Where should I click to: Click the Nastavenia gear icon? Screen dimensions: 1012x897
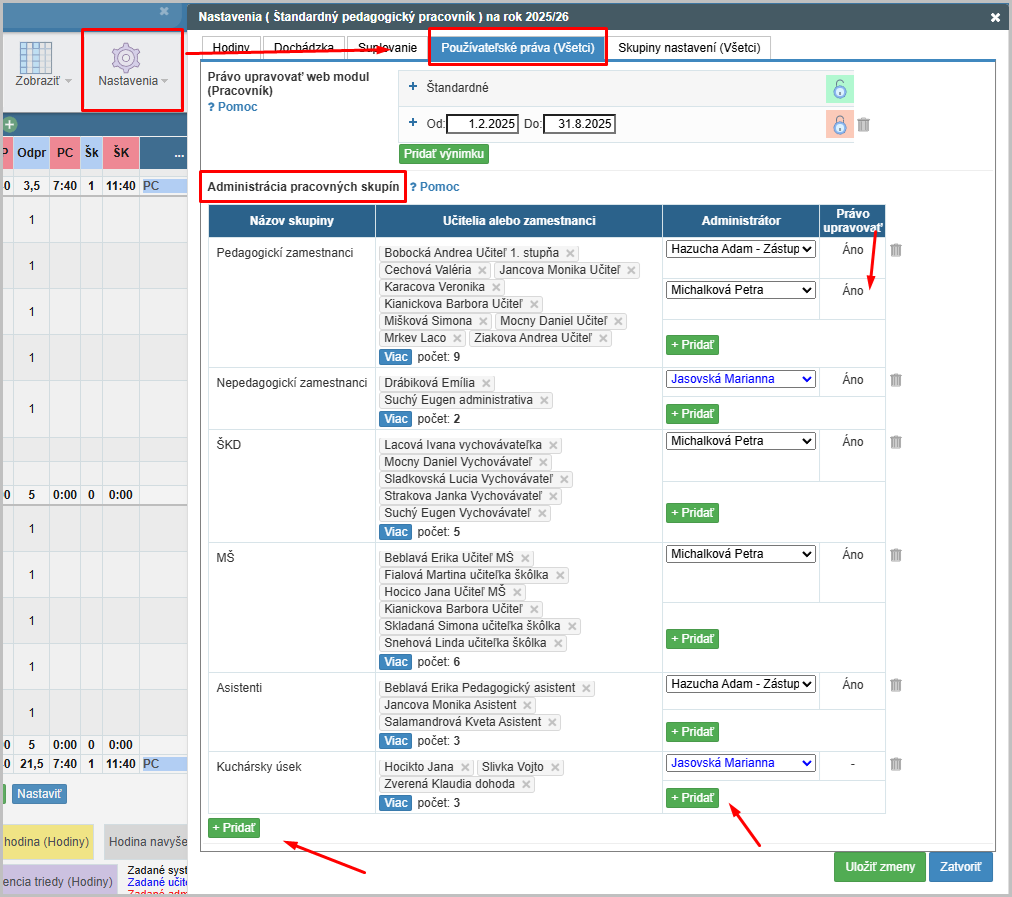[126, 56]
